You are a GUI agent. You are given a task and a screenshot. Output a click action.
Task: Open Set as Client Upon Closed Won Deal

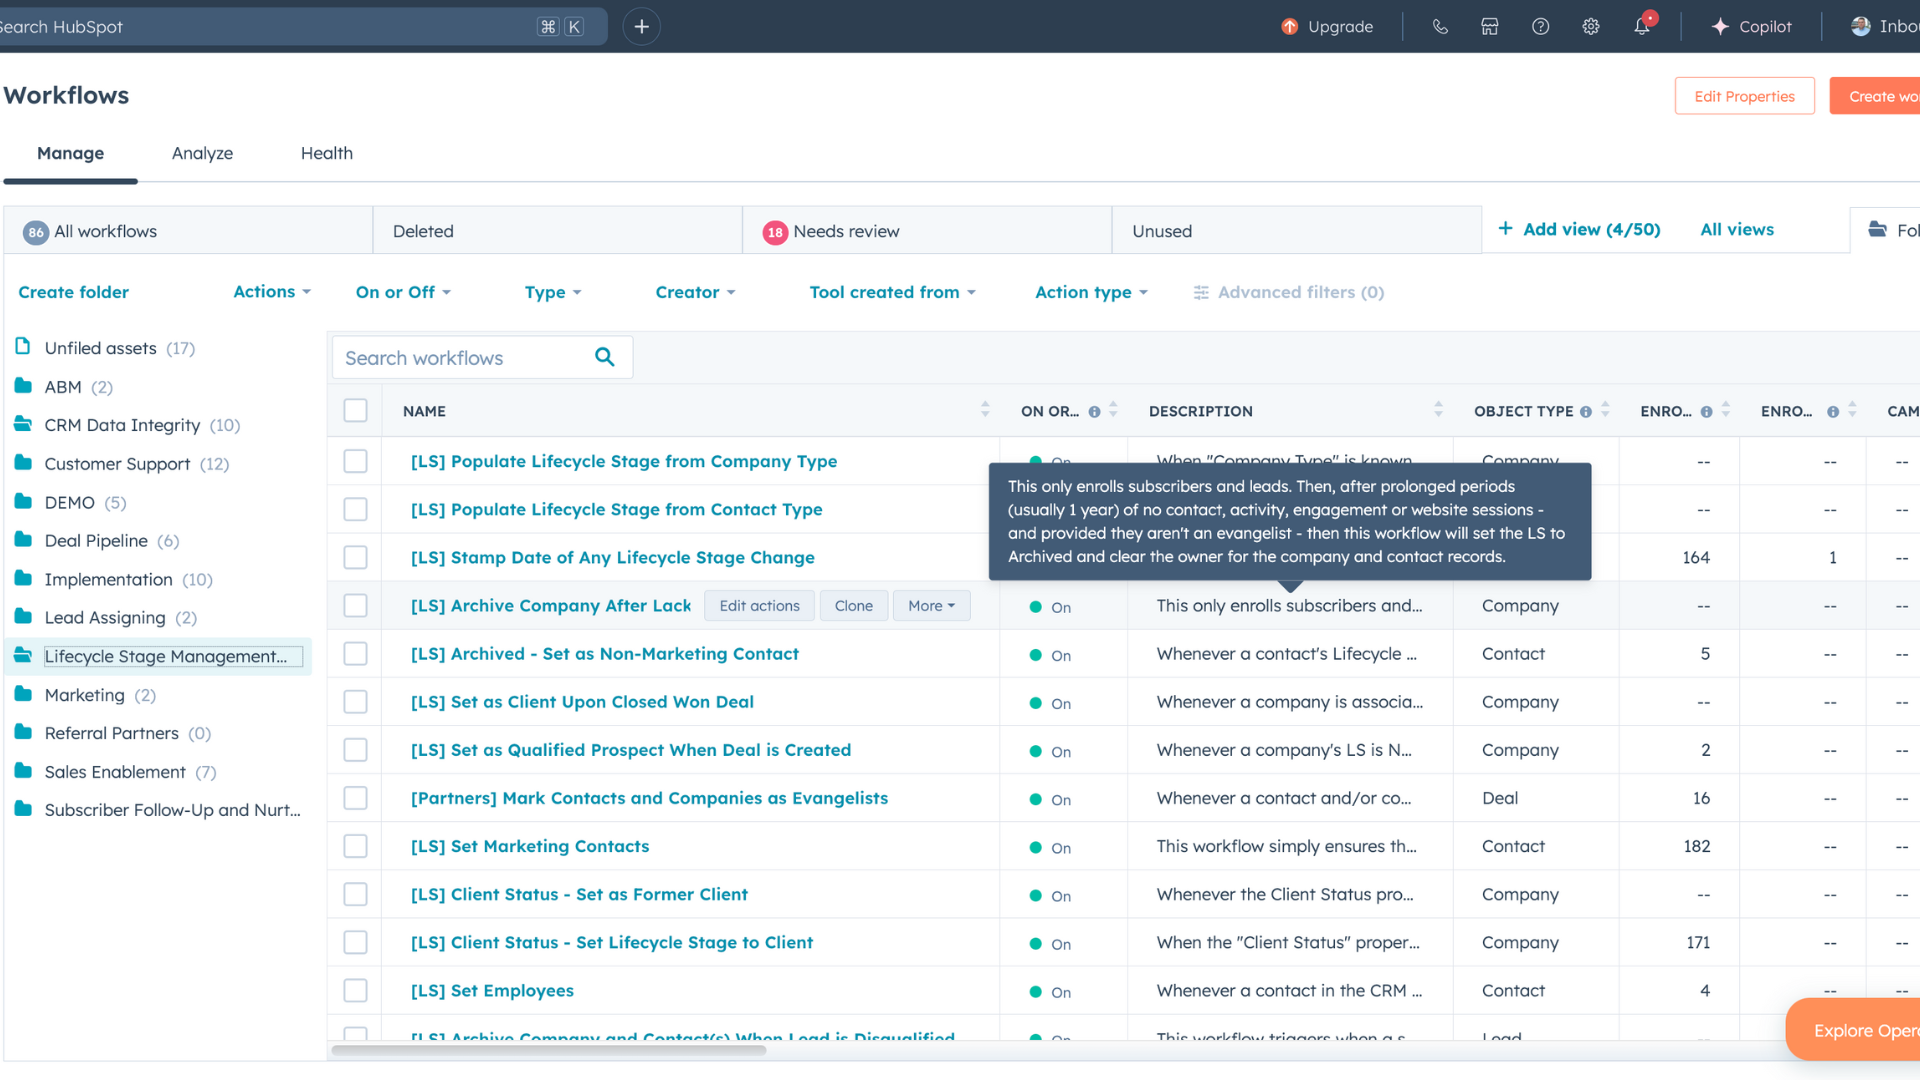(582, 702)
